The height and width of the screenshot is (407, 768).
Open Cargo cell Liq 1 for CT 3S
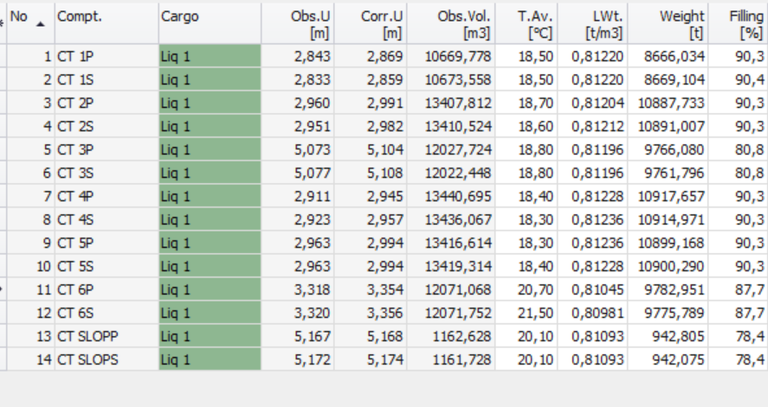click(x=209, y=172)
